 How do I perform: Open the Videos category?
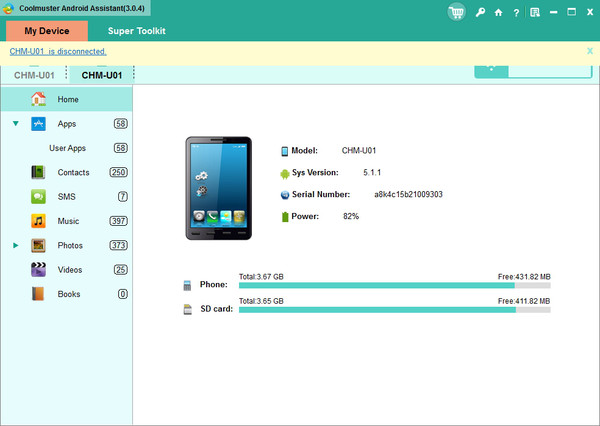pos(69,269)
